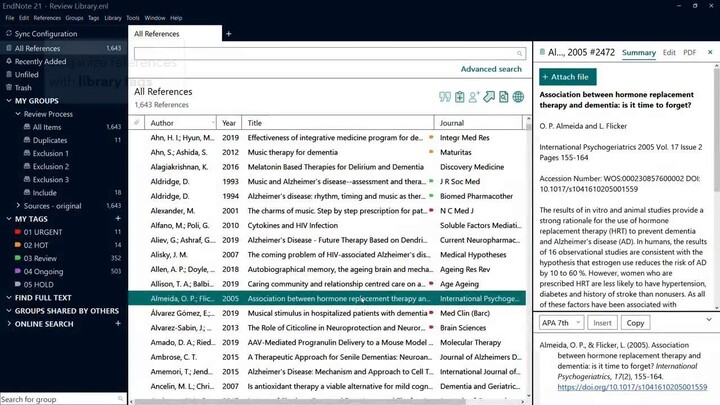
Task: Switch to the Edit tab
Action: tap(669, 52)
